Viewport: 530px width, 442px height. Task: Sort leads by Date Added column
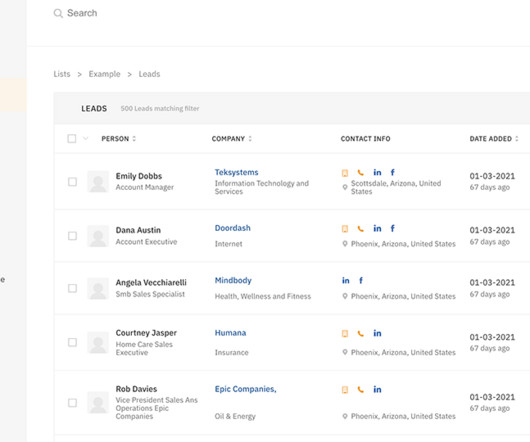coord(494,139)
